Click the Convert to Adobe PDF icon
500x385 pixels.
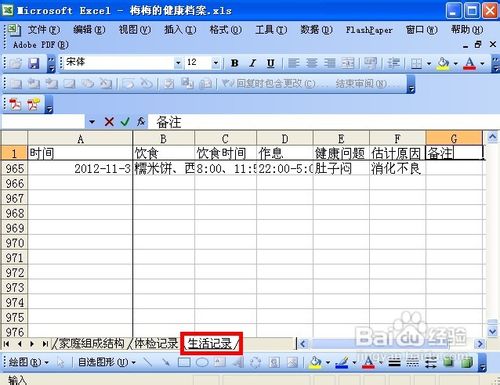click(x=15, y=104)
